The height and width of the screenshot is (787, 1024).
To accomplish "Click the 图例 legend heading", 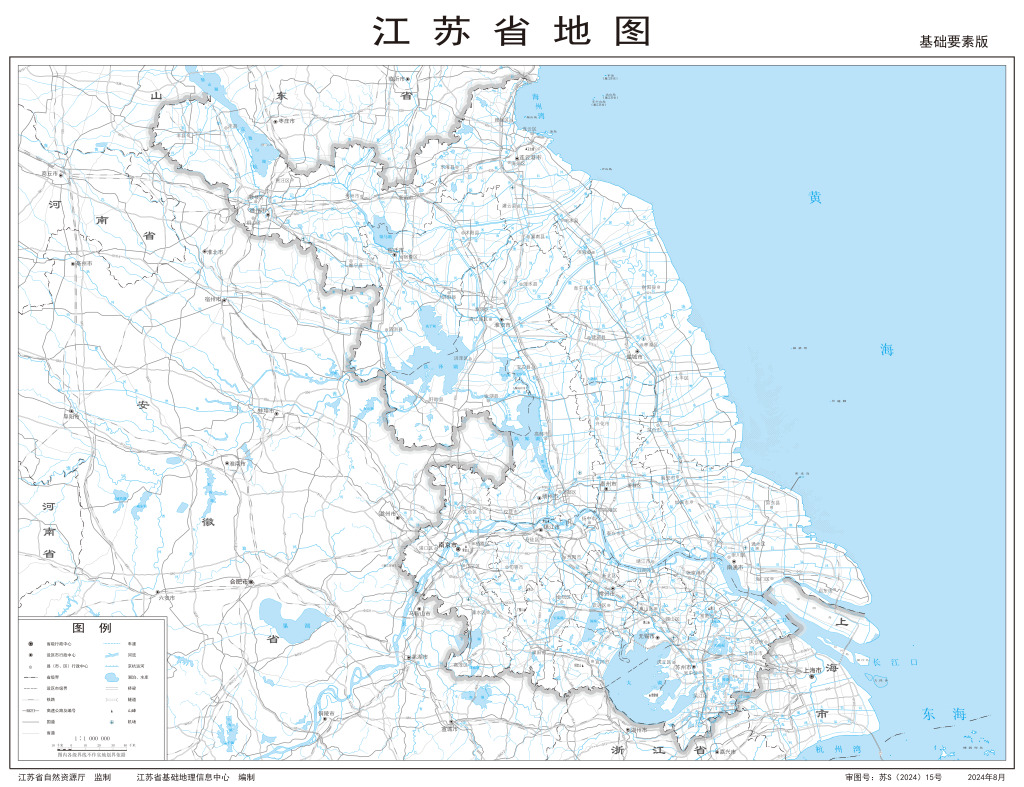I will (92, 626).
